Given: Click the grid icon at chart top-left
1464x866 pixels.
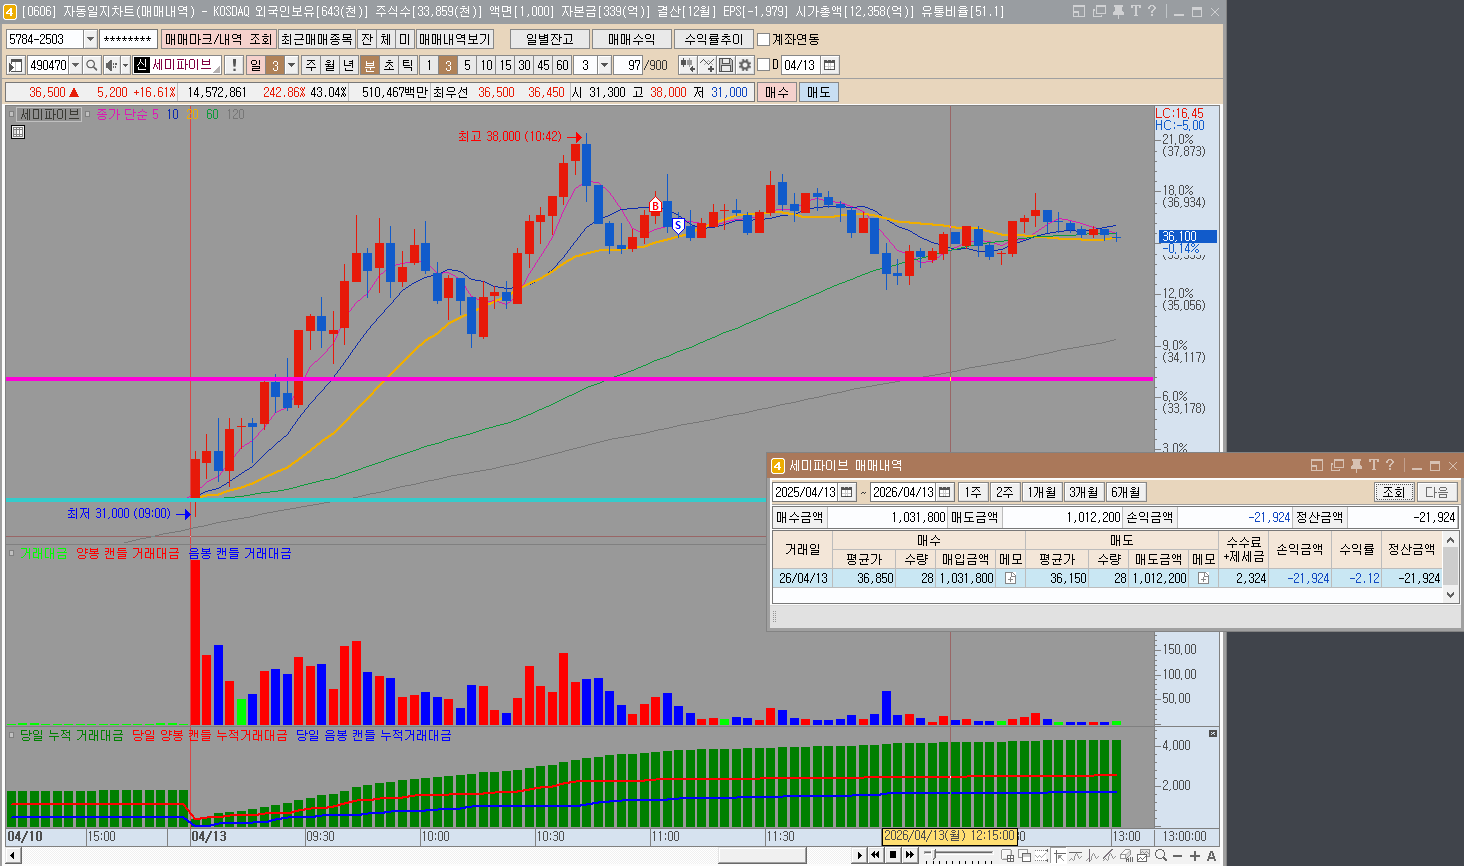Looking at the screenshot, I should click(17, 132).
